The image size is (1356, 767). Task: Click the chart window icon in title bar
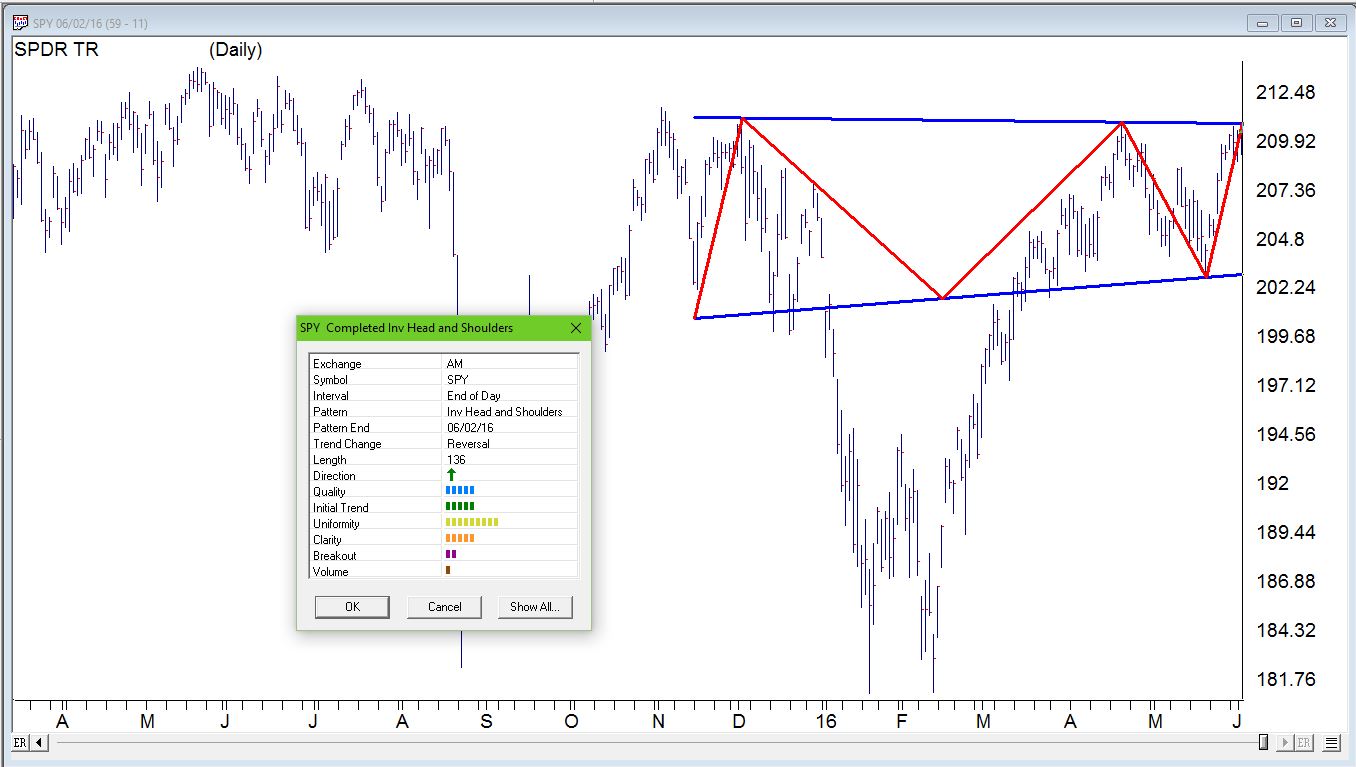(20, 23)
